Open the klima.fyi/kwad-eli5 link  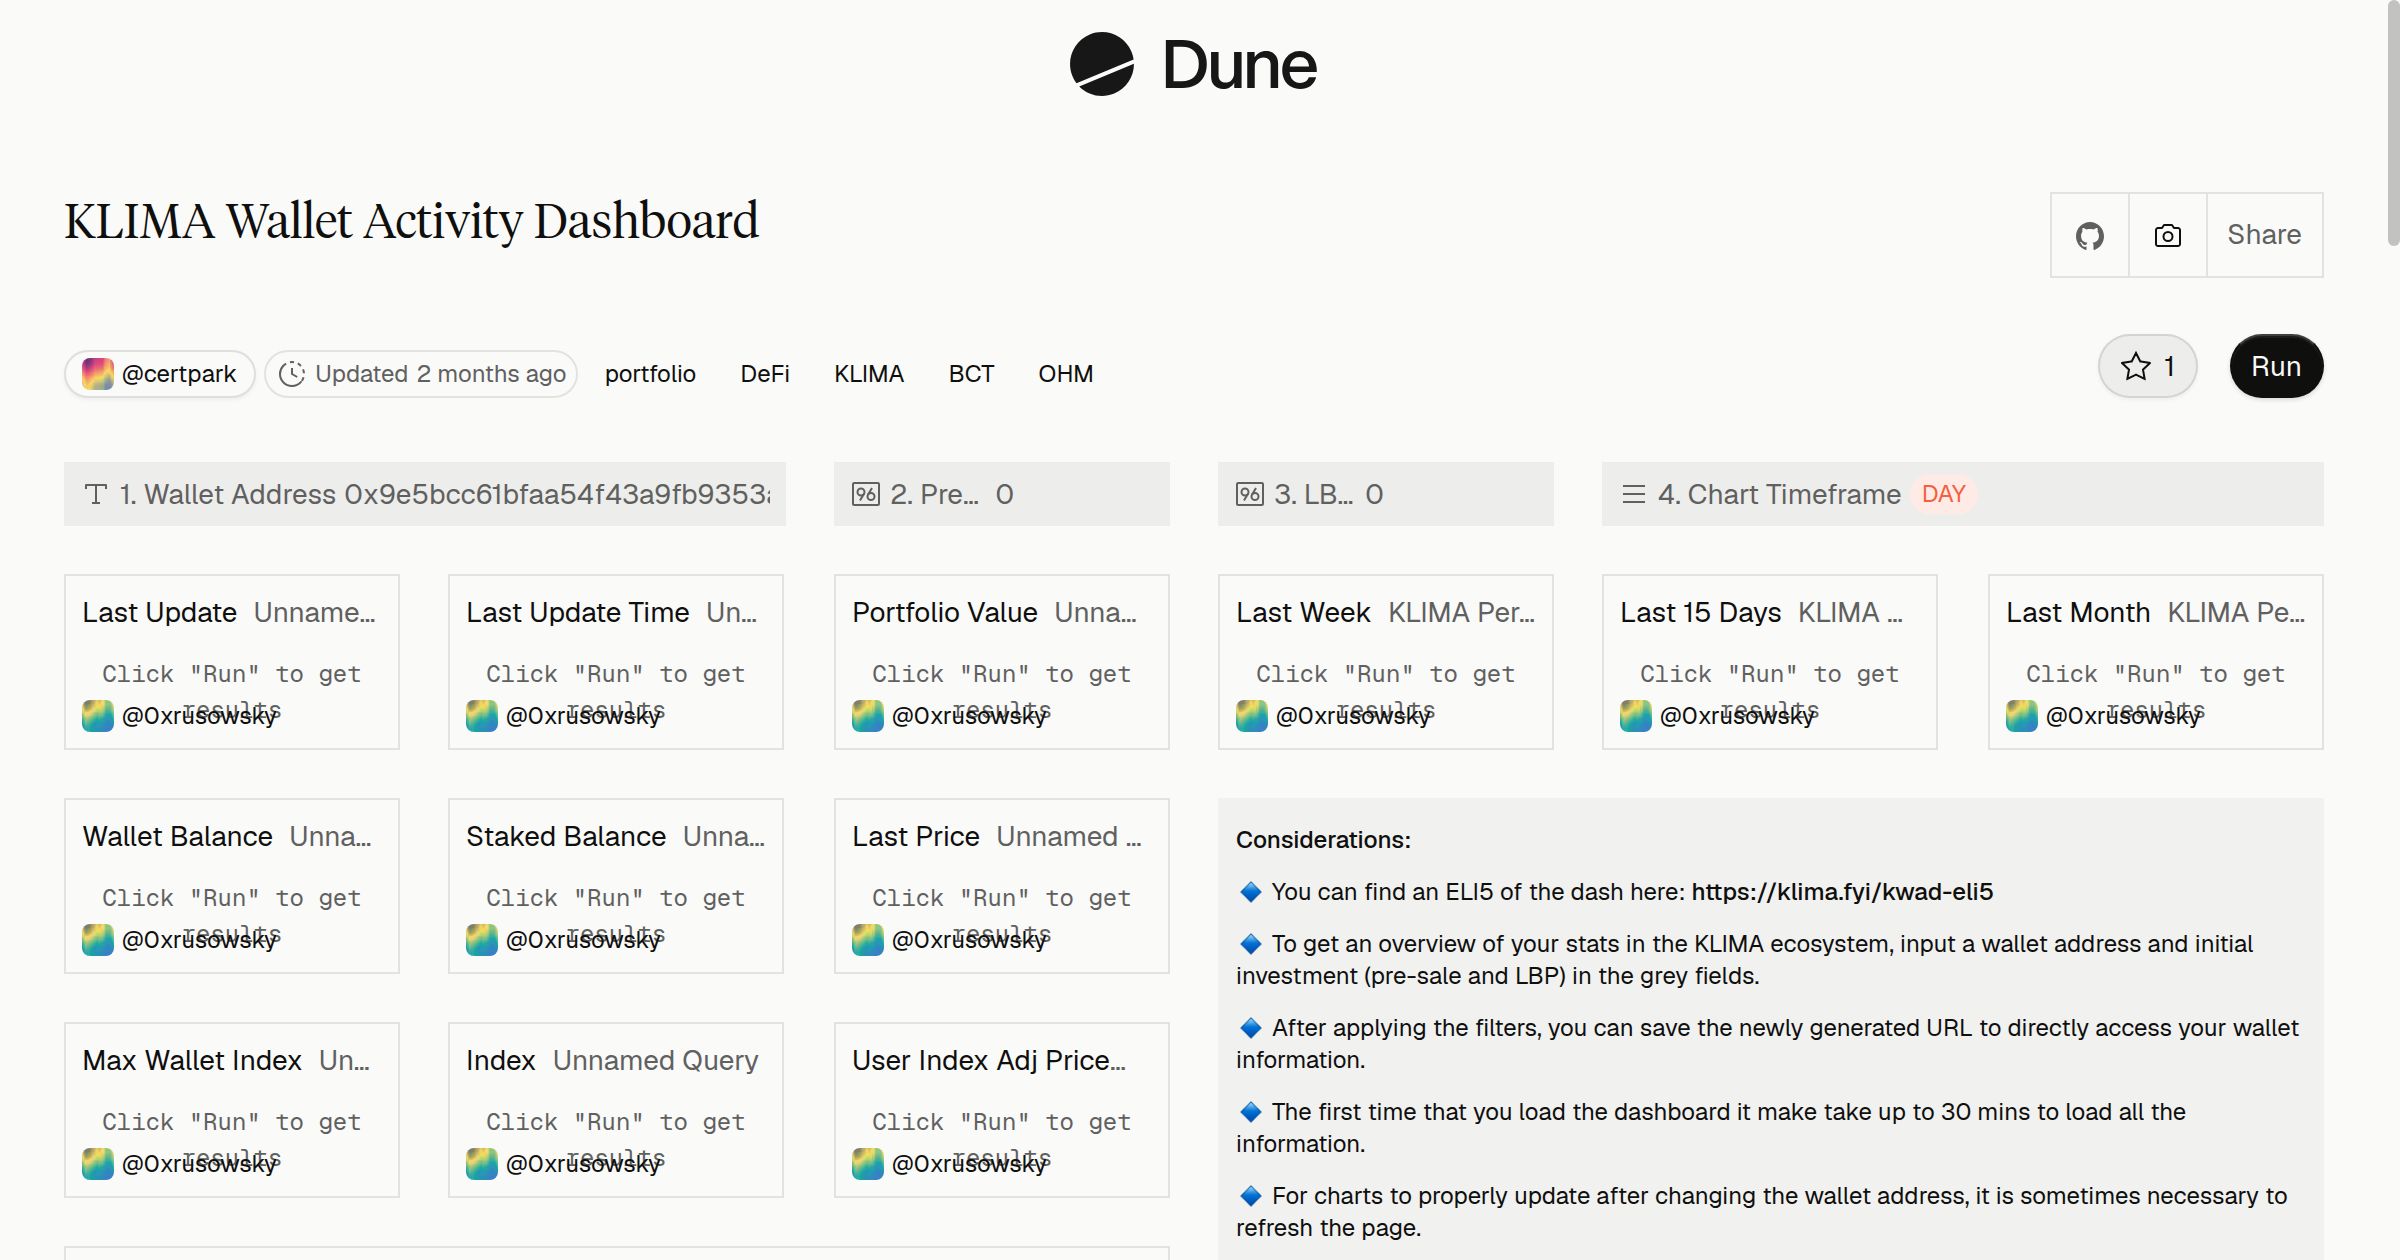[x=1842, y=892]
